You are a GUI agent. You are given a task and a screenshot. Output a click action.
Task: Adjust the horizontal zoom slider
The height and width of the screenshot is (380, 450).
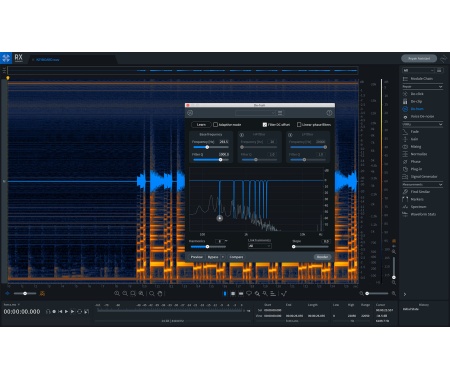point(377,294)
